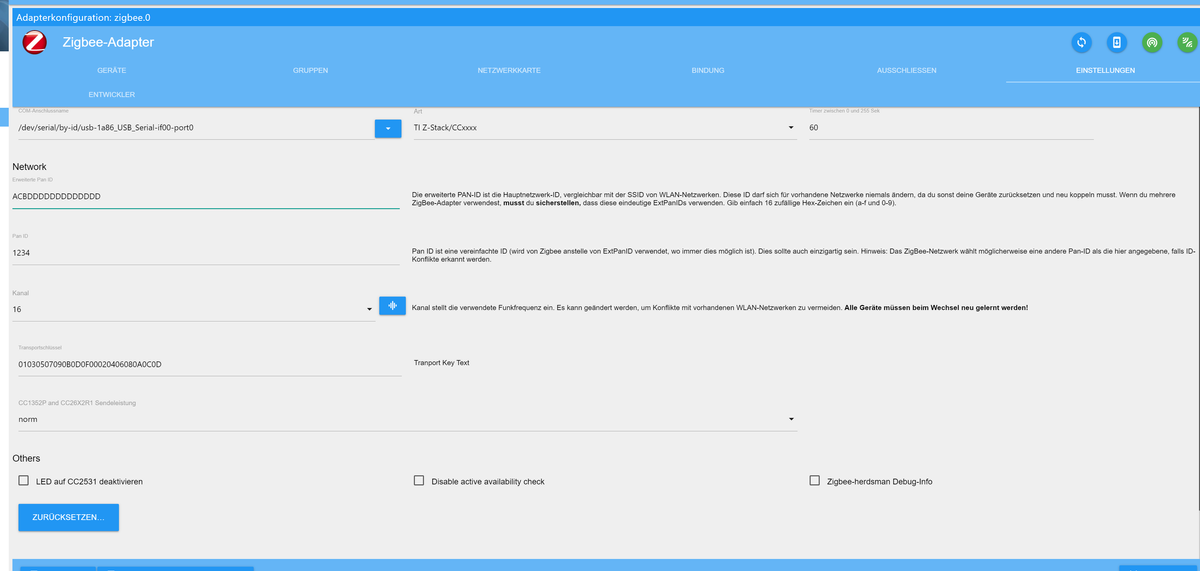
Task: Click the channel scan waveform button
Action: pos(392,306)
